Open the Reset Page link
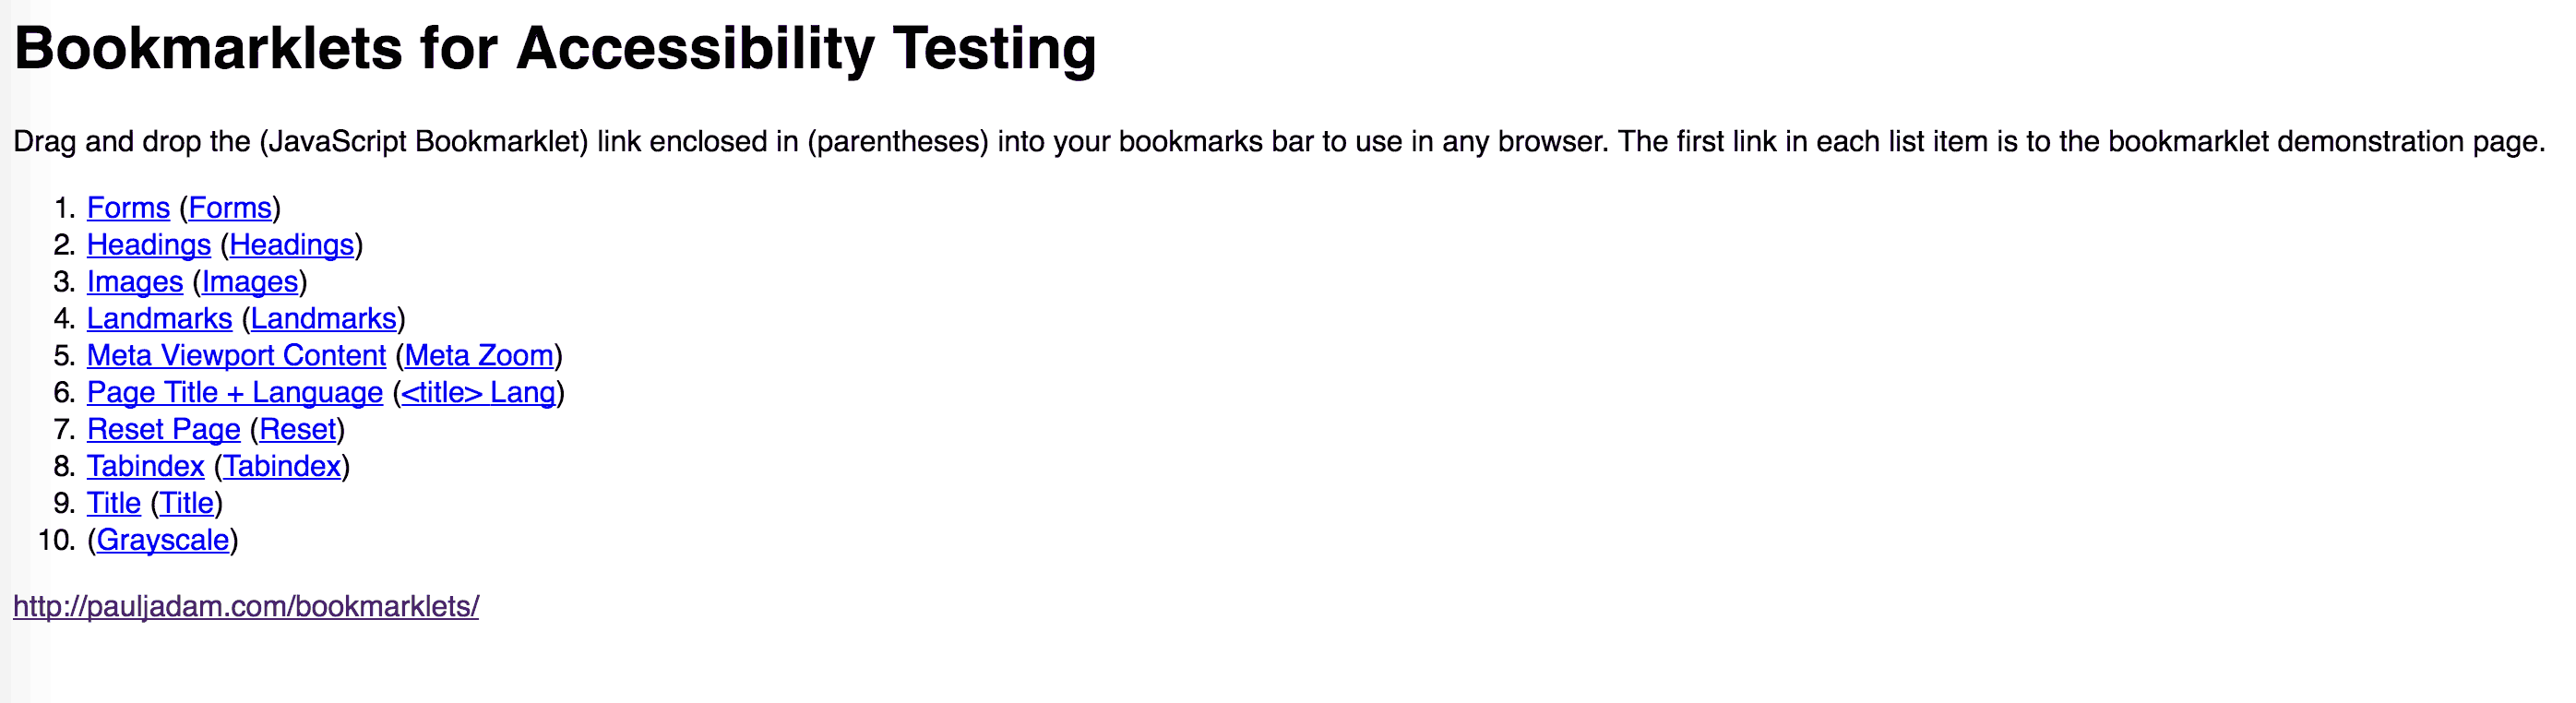The image size is (2576, 703). (x=163, y=430)
